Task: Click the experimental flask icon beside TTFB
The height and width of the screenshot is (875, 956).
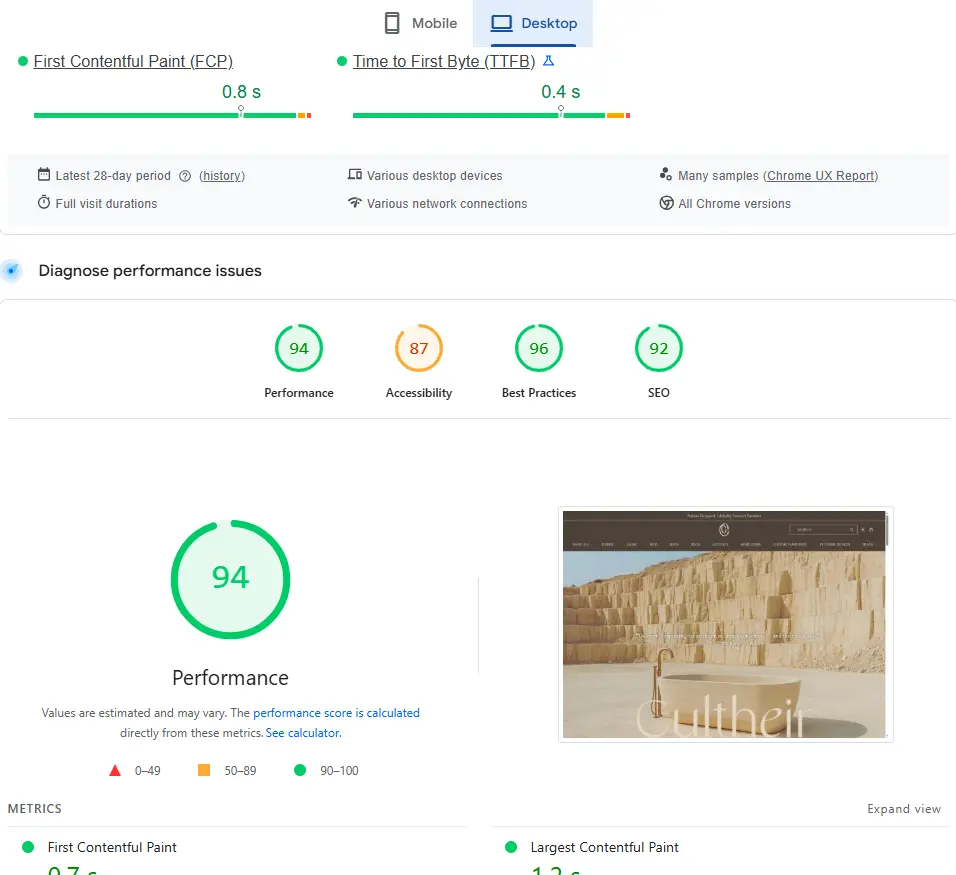Action: (548, 62)
